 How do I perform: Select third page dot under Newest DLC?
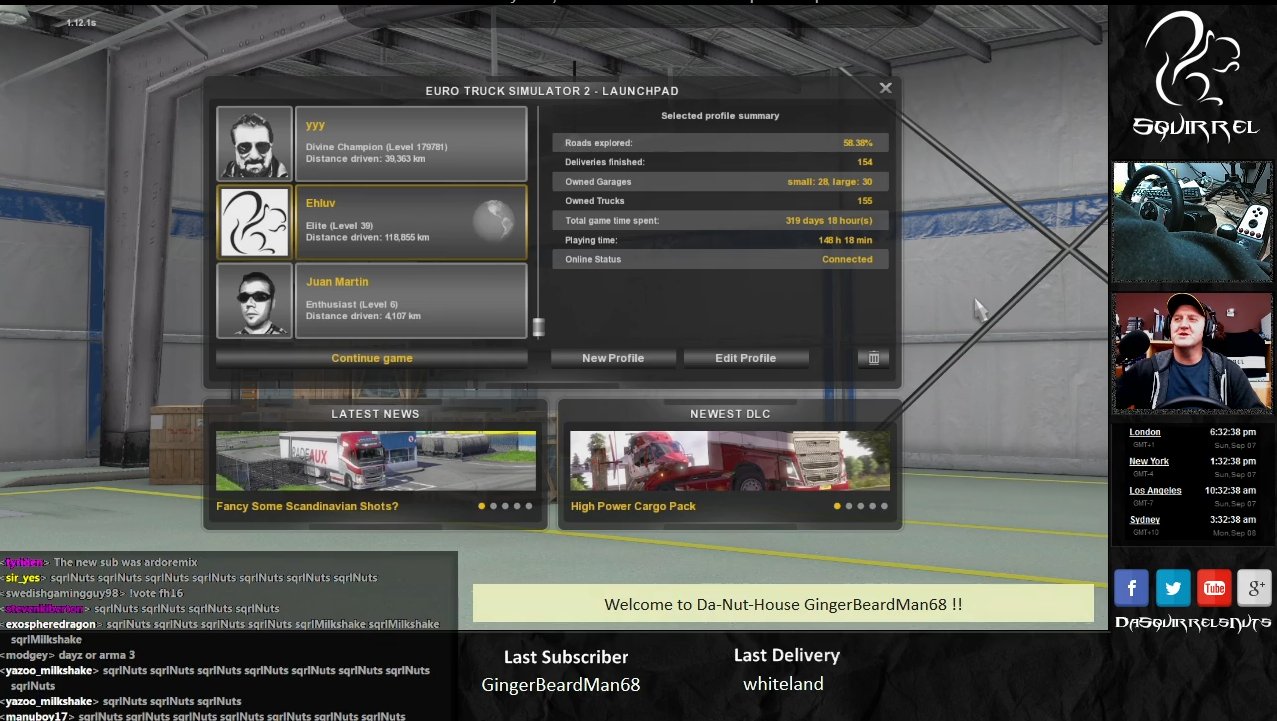[x=860, y=506]
